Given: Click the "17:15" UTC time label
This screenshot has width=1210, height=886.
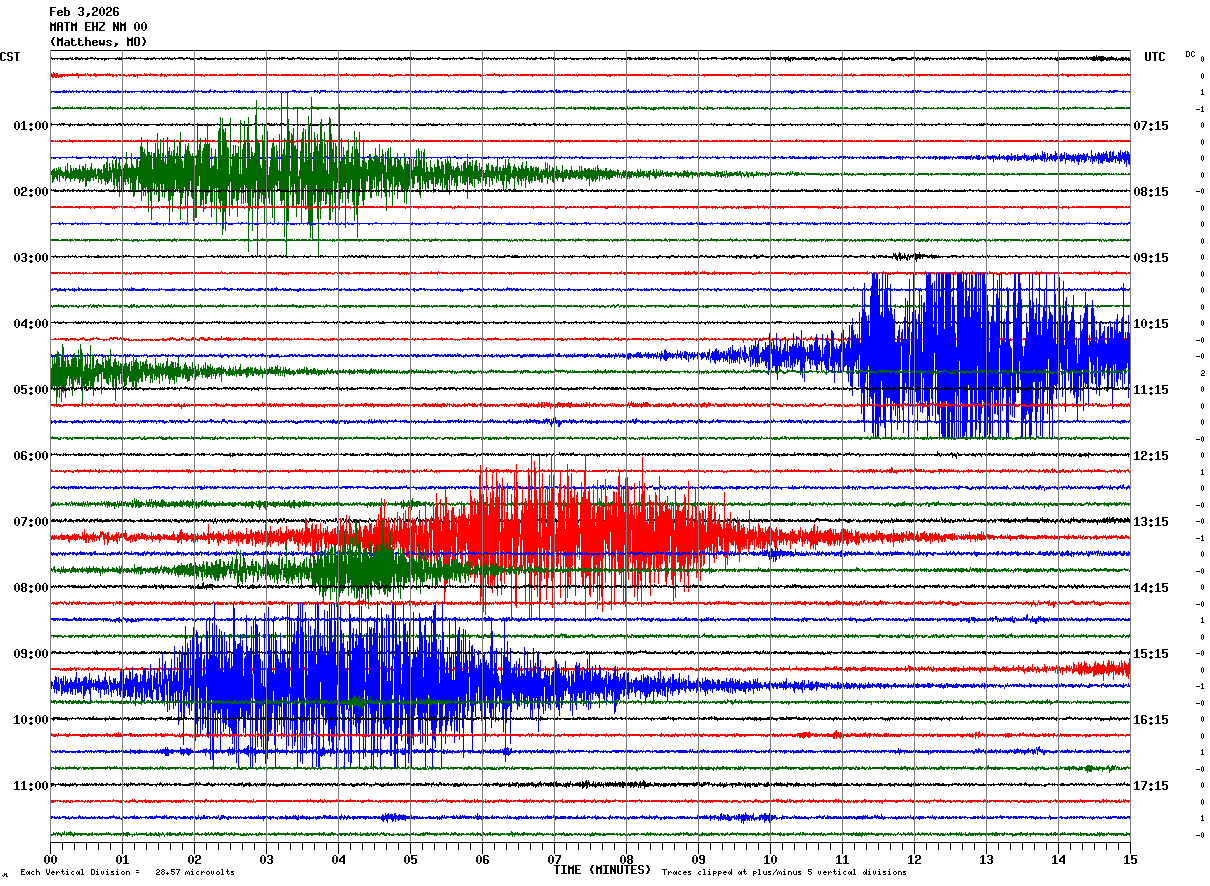Looking at the screenshot, I should 1151,786.
